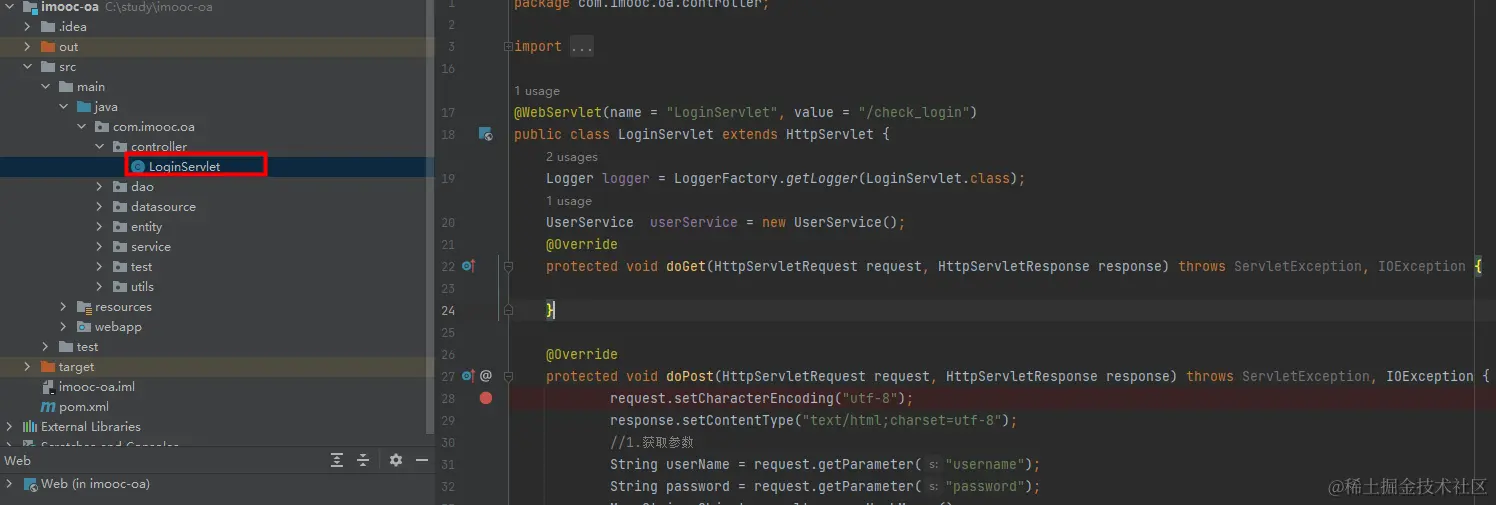Click the webapp web folder icon

[x=84, y=327]
